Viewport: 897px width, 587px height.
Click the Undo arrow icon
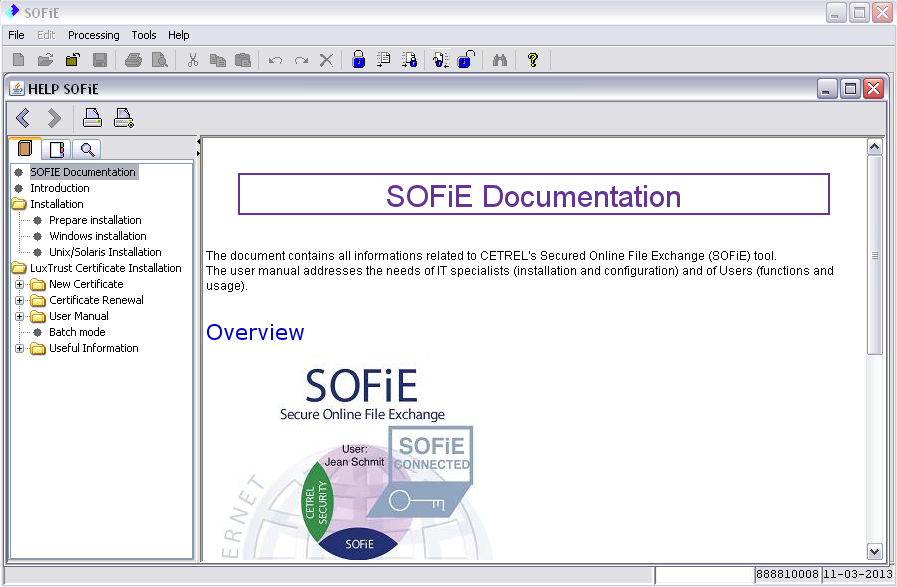click(275, 60)
